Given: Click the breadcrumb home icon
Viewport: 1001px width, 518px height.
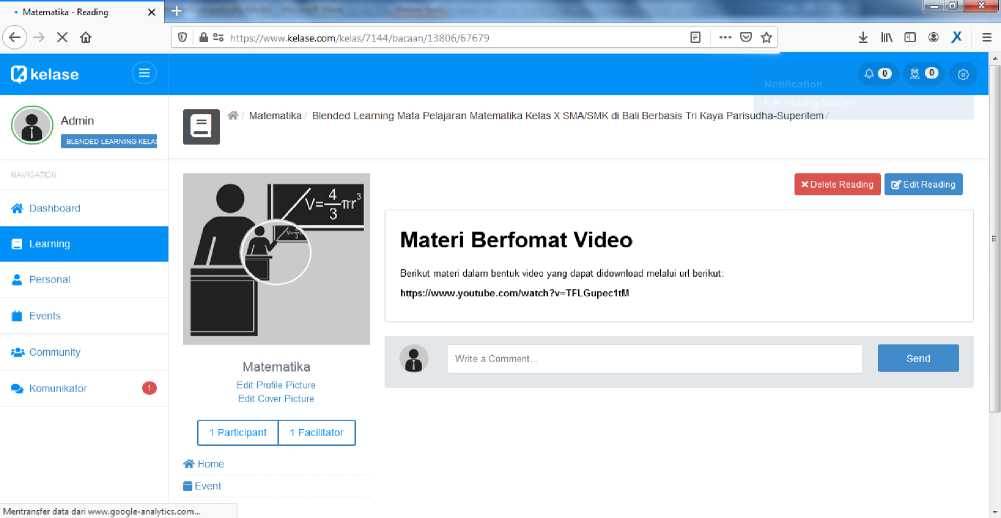Looking at the screenshot, I should (x=233, y=116).
